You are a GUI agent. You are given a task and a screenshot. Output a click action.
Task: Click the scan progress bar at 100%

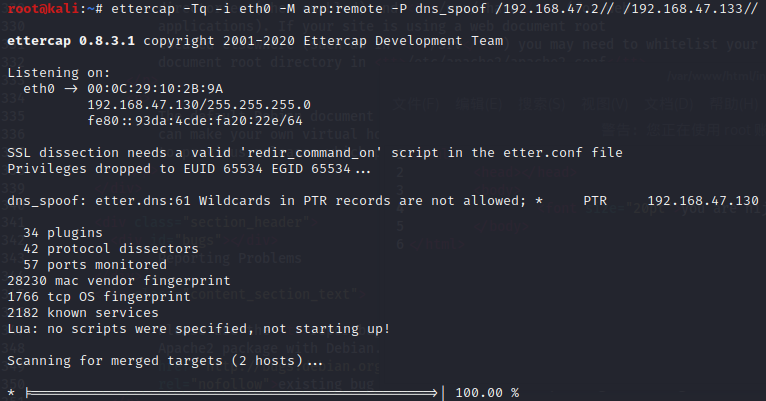[x=233, y=393]
